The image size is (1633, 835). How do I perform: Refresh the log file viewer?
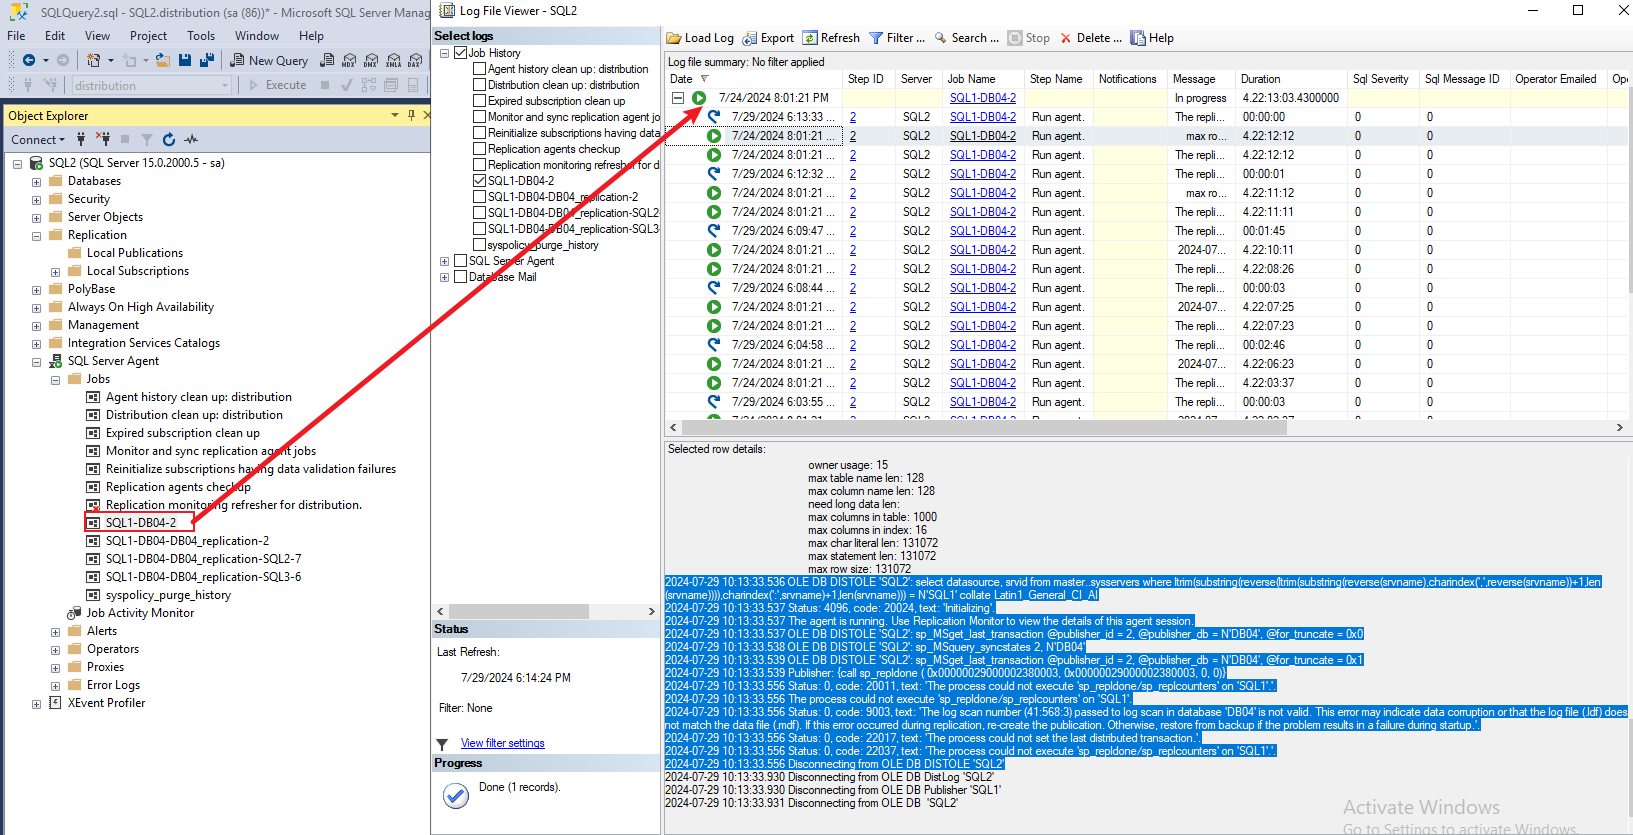[x=831, y=38]
